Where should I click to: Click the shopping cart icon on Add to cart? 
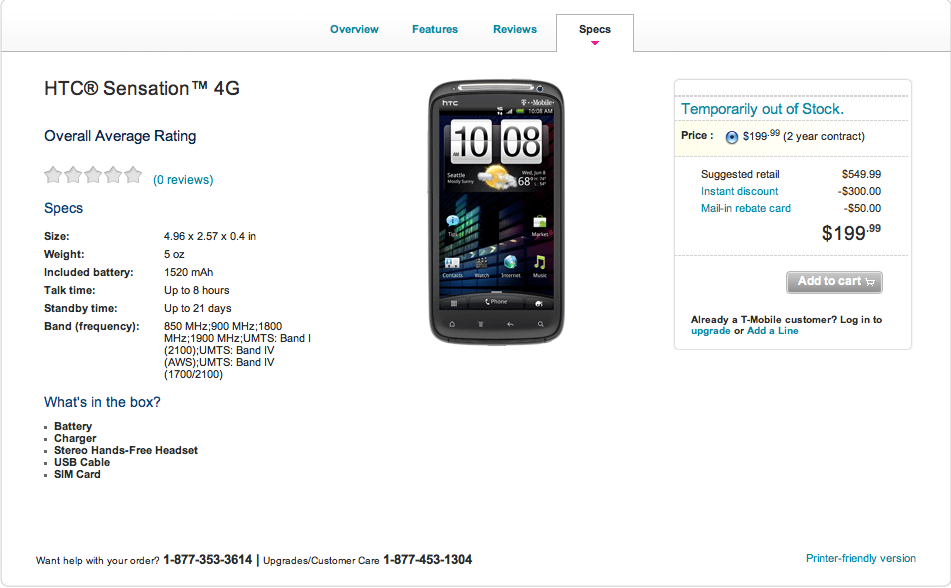coord(870,282)
